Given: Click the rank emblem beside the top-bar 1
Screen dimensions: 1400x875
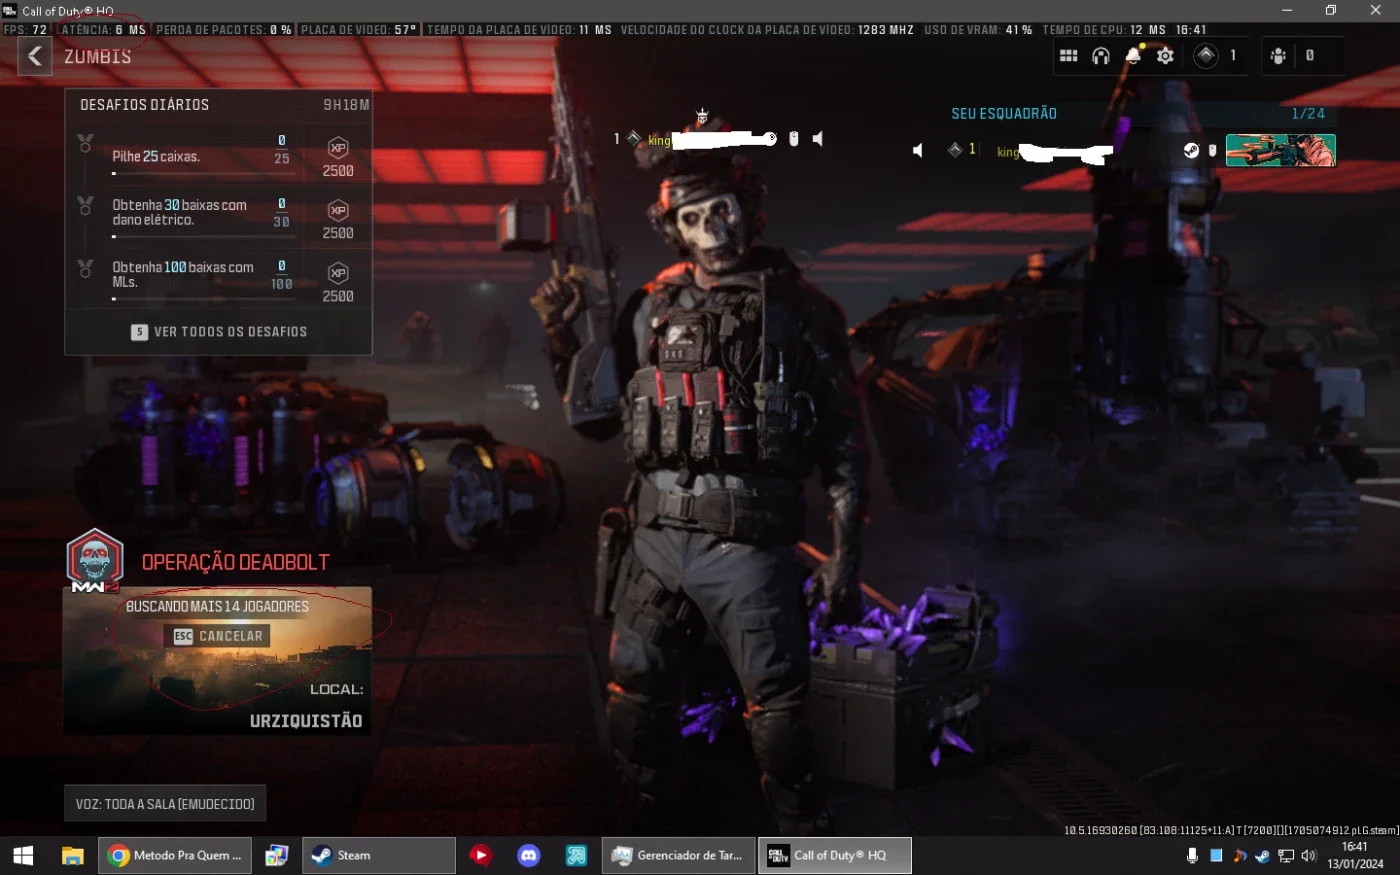Looking at the screenshot, I should [x=1206, y=56].
